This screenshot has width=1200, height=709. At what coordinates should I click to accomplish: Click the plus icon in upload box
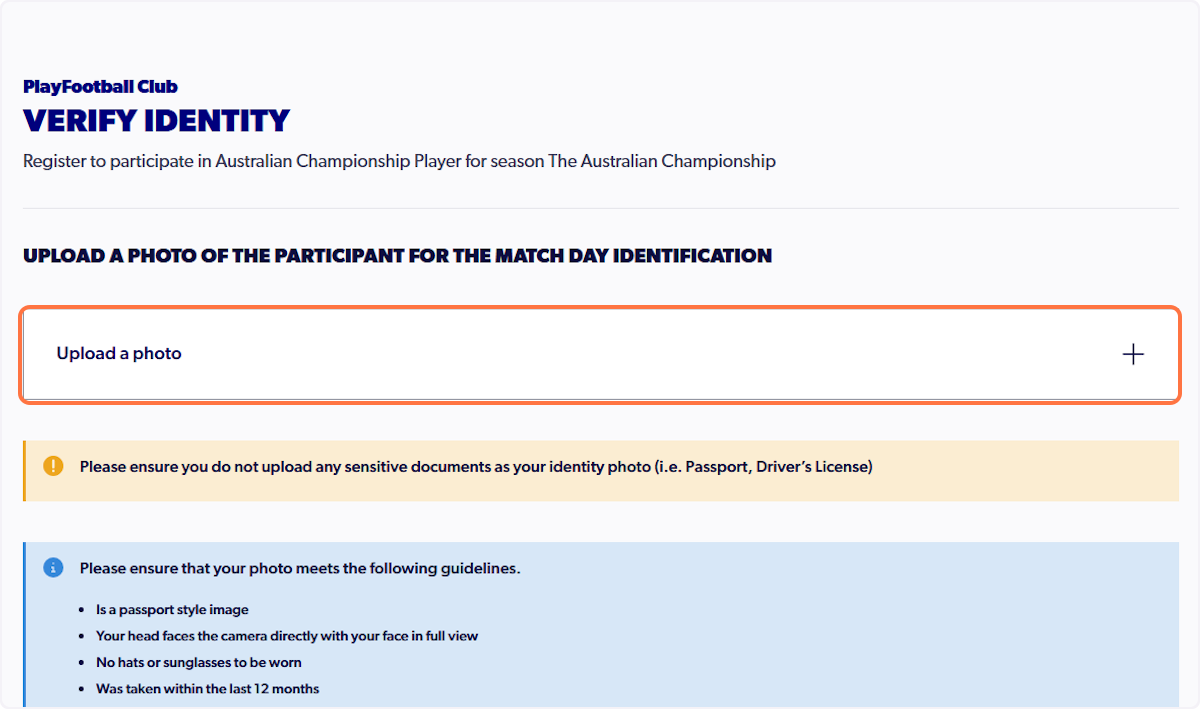(x=1133, y=354)
